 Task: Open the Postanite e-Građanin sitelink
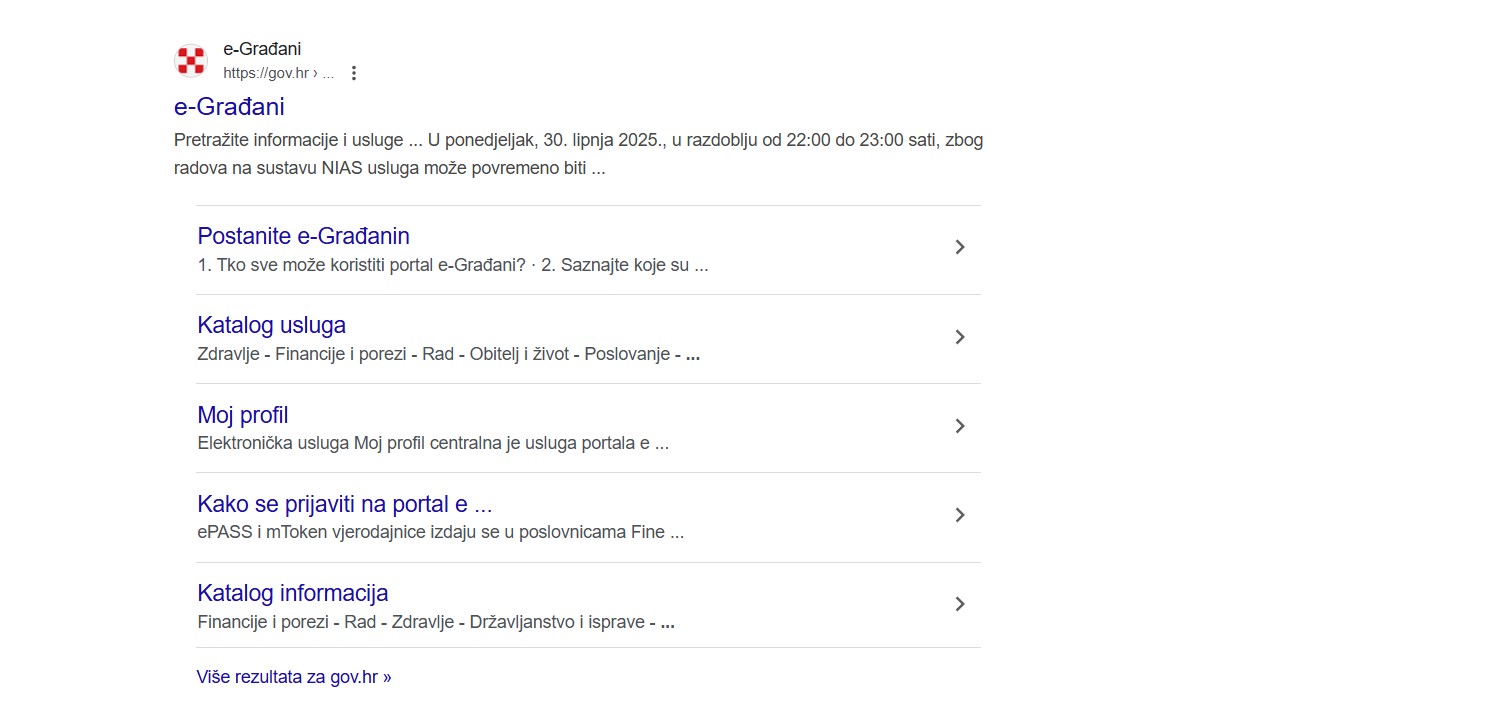[304, 236]
